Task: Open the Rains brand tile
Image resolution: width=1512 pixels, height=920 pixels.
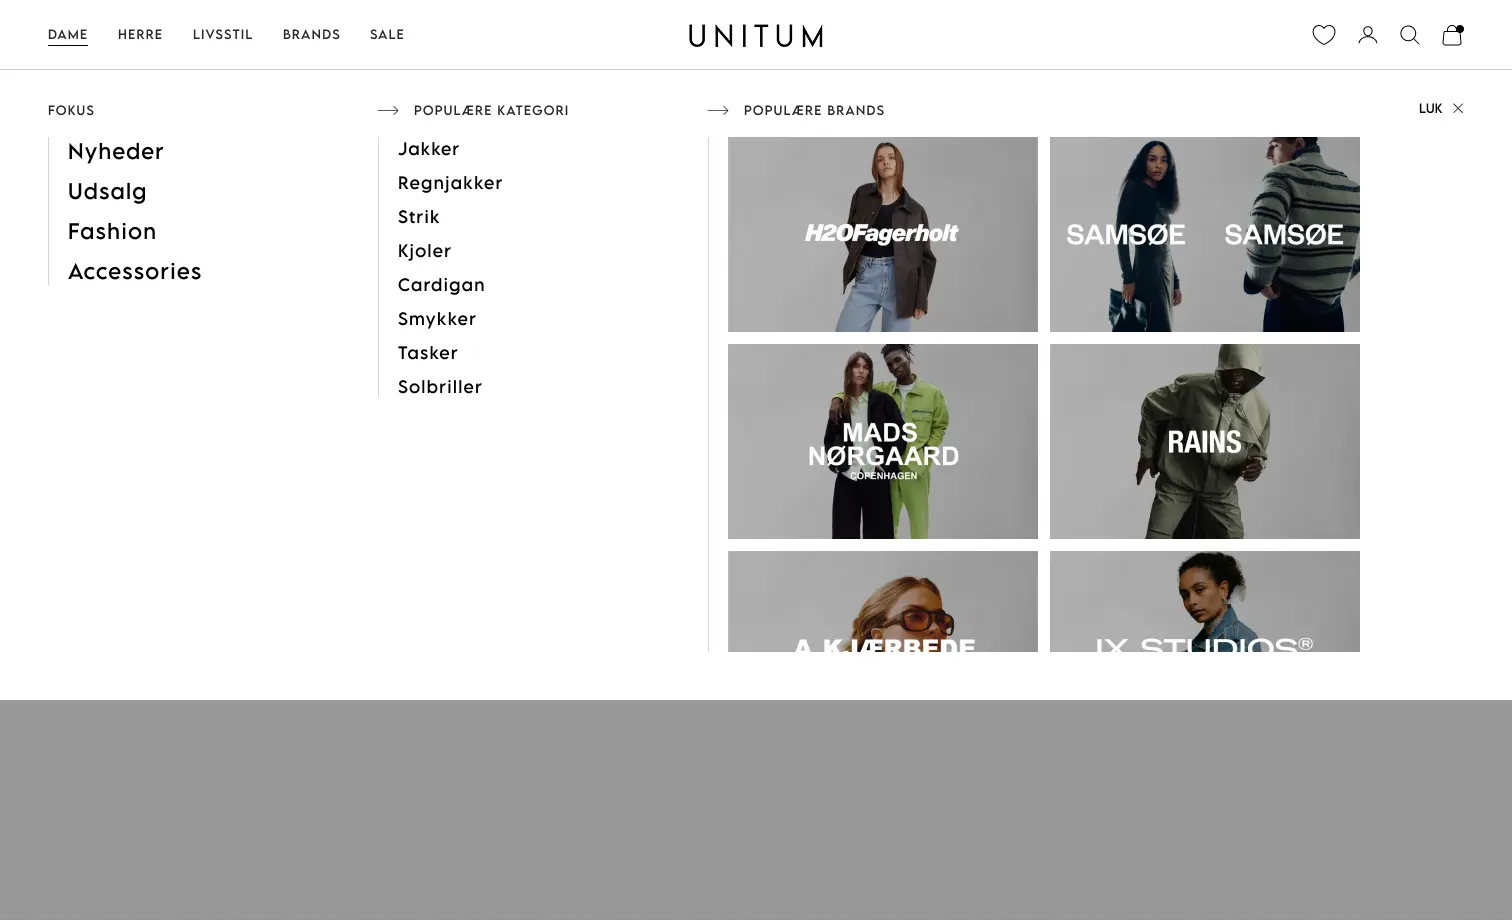Action: point(1205,441)
